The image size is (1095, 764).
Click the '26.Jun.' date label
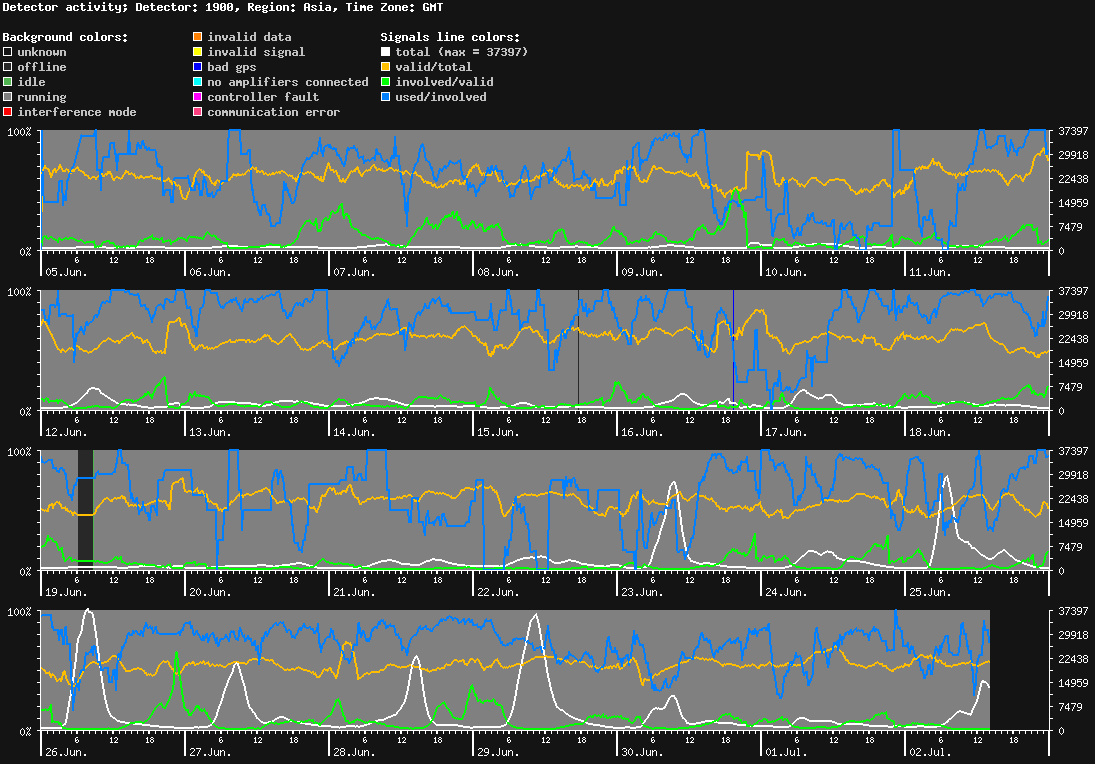pyautogui.click(x=66, y=752)
